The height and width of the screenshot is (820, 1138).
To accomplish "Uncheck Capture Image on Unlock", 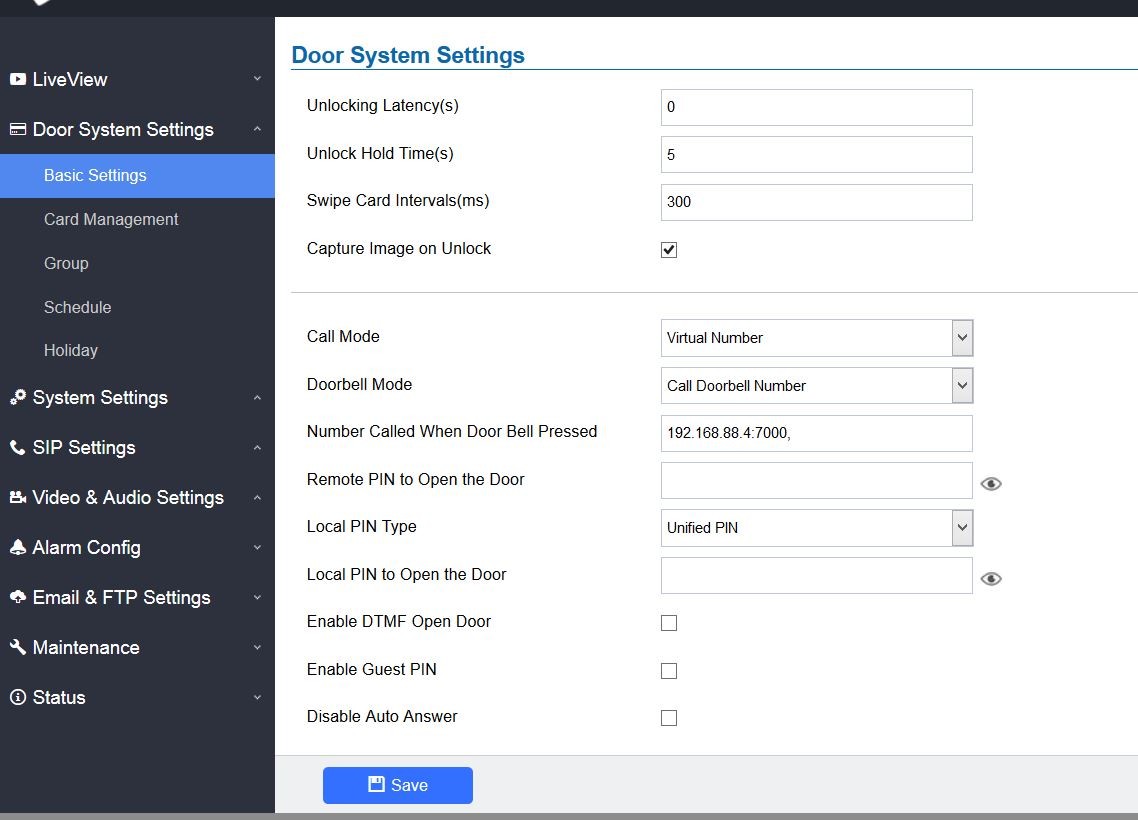I will pos(669,250).
